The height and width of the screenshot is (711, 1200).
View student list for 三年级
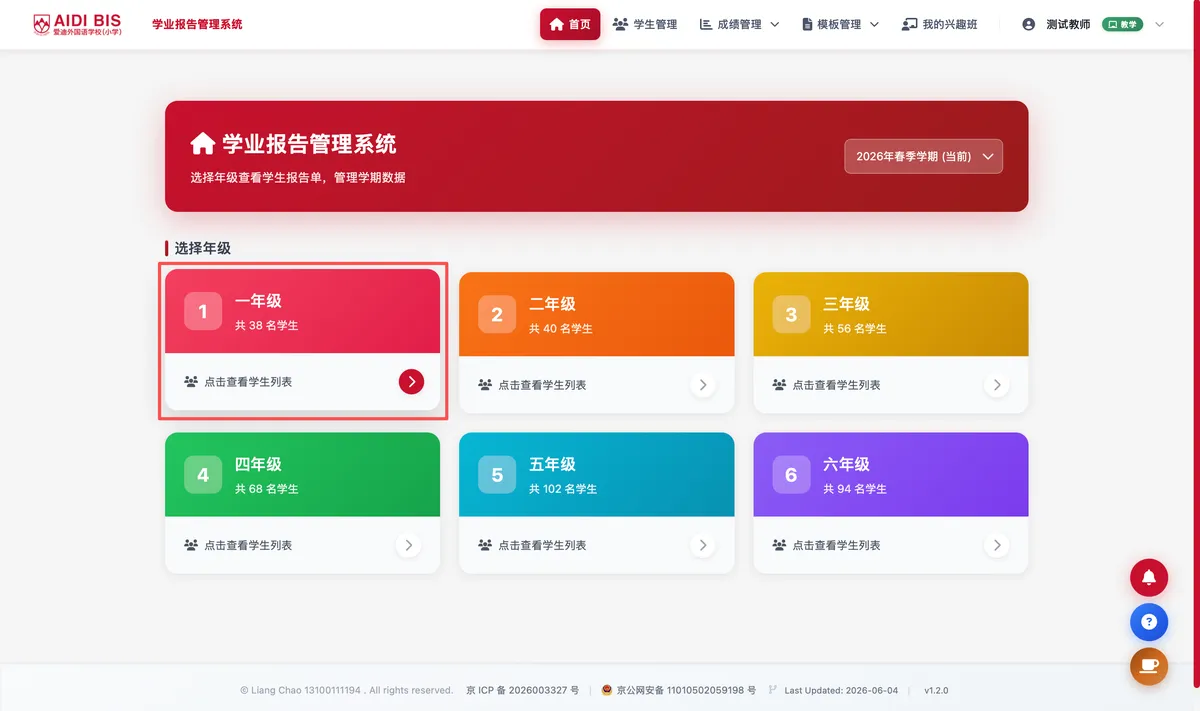[891, 385]
